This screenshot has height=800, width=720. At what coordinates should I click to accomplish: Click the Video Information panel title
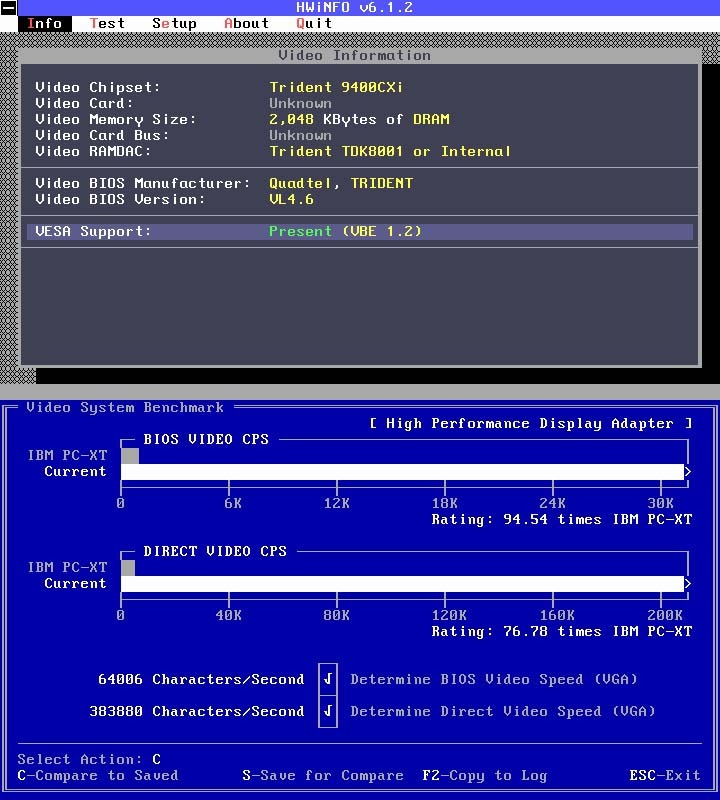point(355,55)
